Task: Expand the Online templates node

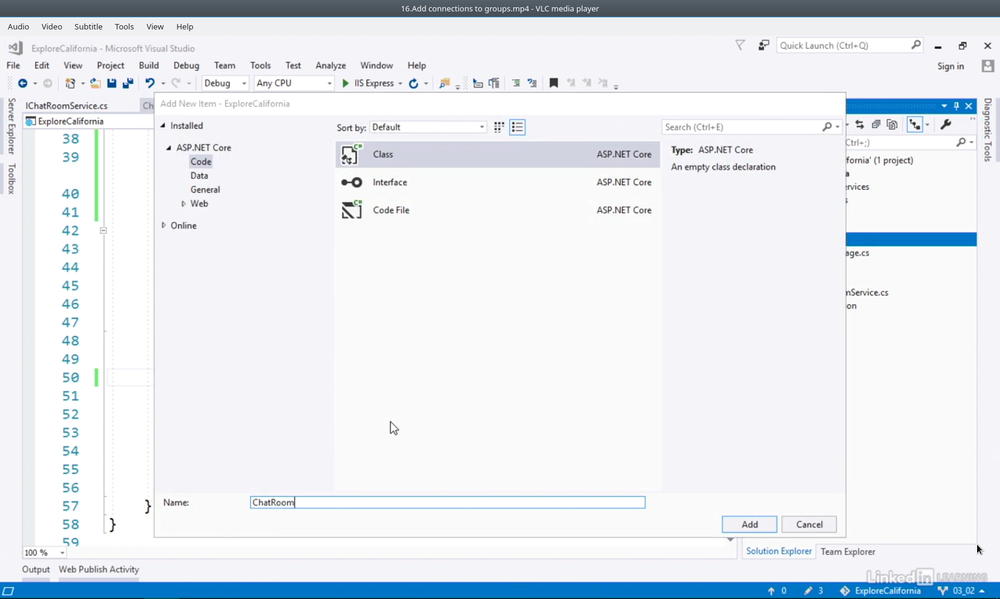Action: click(163, 225)
